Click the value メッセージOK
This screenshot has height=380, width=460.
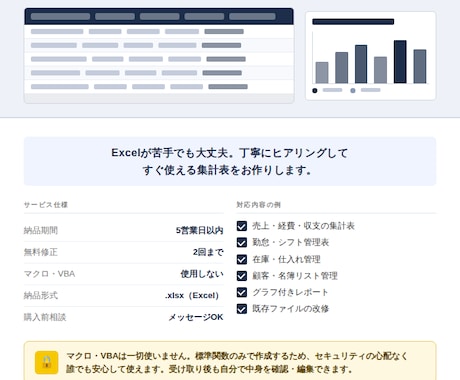196,317
